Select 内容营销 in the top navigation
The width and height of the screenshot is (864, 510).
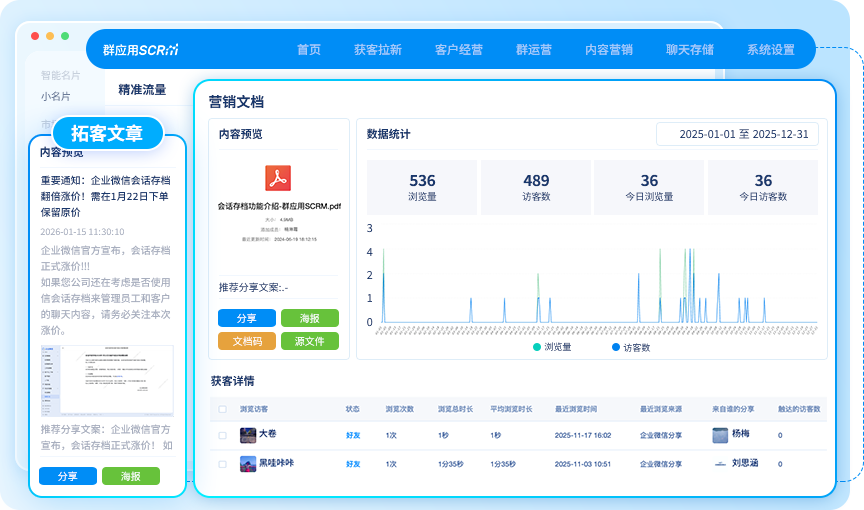point(608,50)
